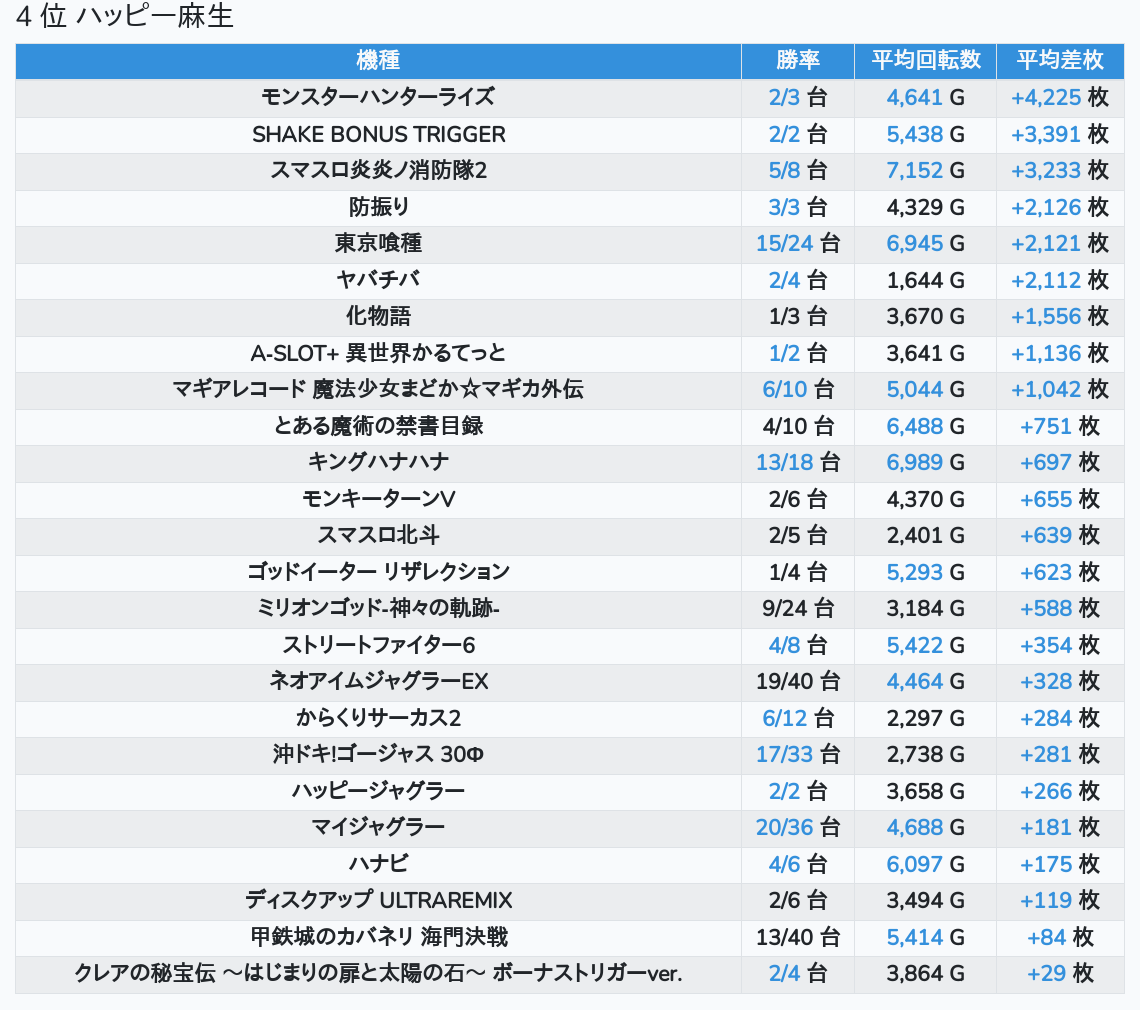Screen dimensions: 1140x1010
Task: Click average difference +84 枚
Action: (x=1060, y=937)
